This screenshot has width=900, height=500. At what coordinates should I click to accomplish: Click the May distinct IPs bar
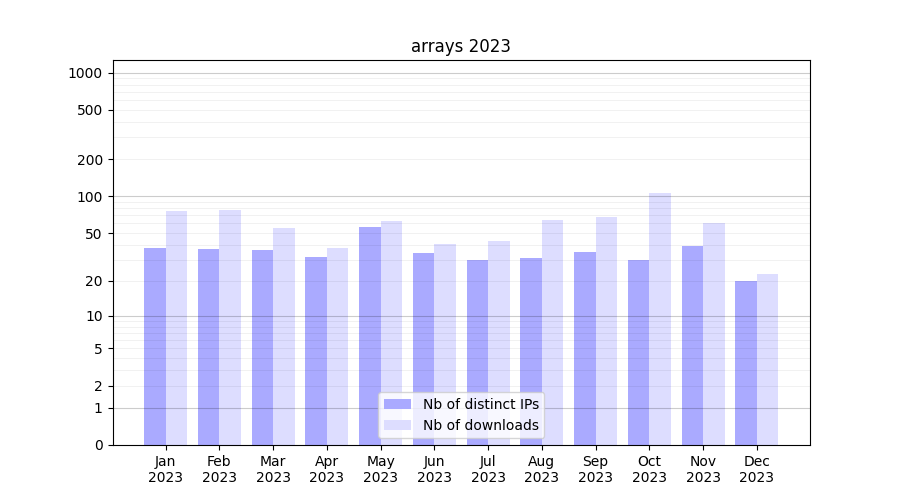tap(370, 335)
